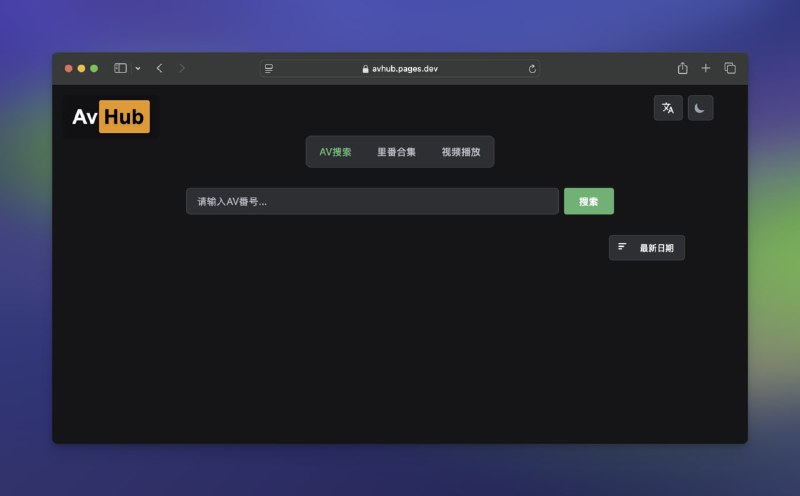Toggle the Safari sidebar
Image resolution: width=800 pixels, height=496 pixels.
pos(120,68)
